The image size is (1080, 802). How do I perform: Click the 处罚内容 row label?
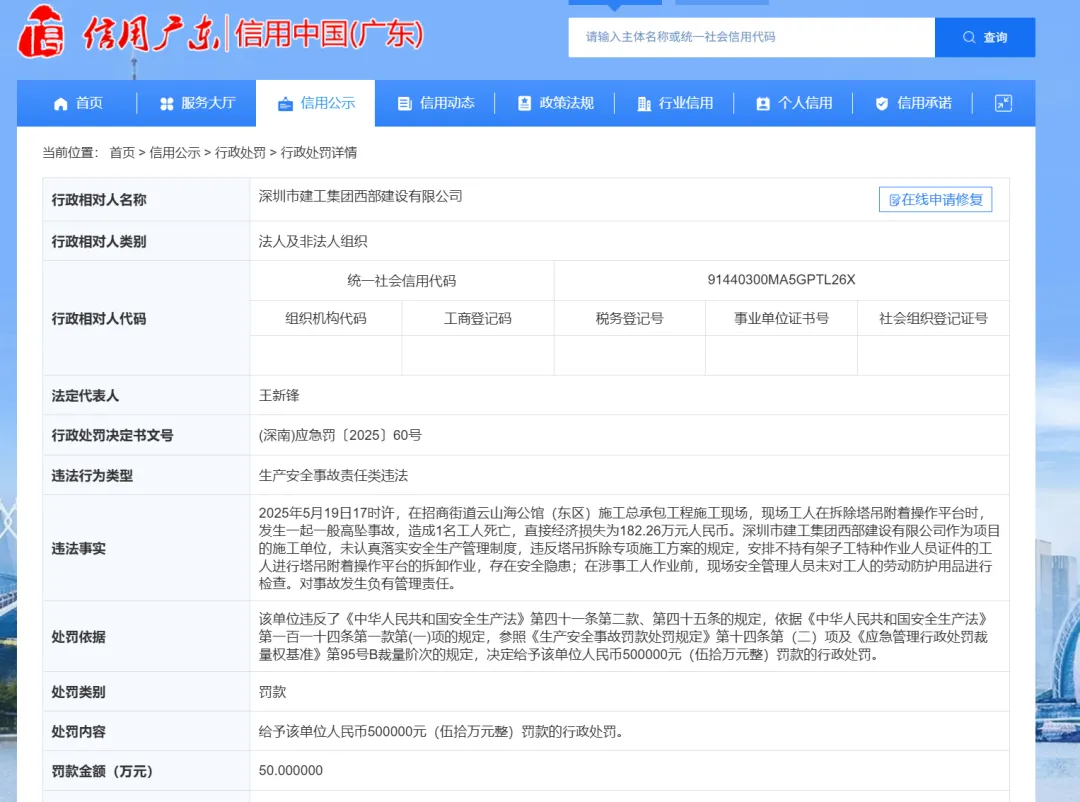tap(79, 732)
